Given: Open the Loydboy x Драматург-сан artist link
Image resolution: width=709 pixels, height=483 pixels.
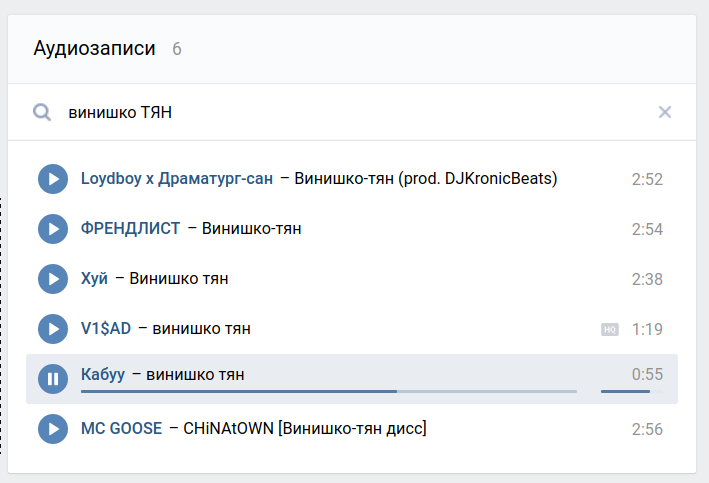Looking at the screenshot, I should pyautogui.click(x=177, y=179).
